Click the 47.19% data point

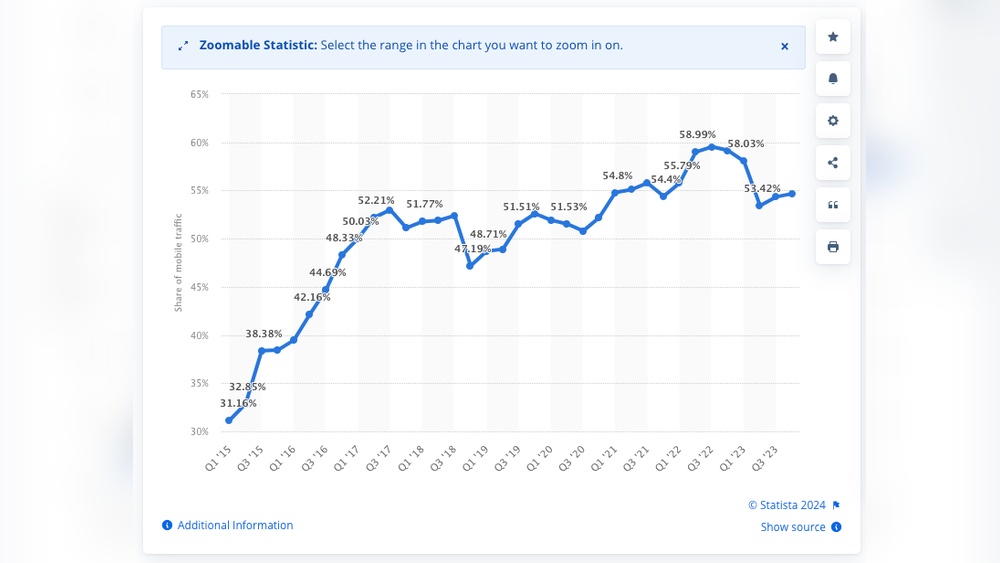[470, 265]
